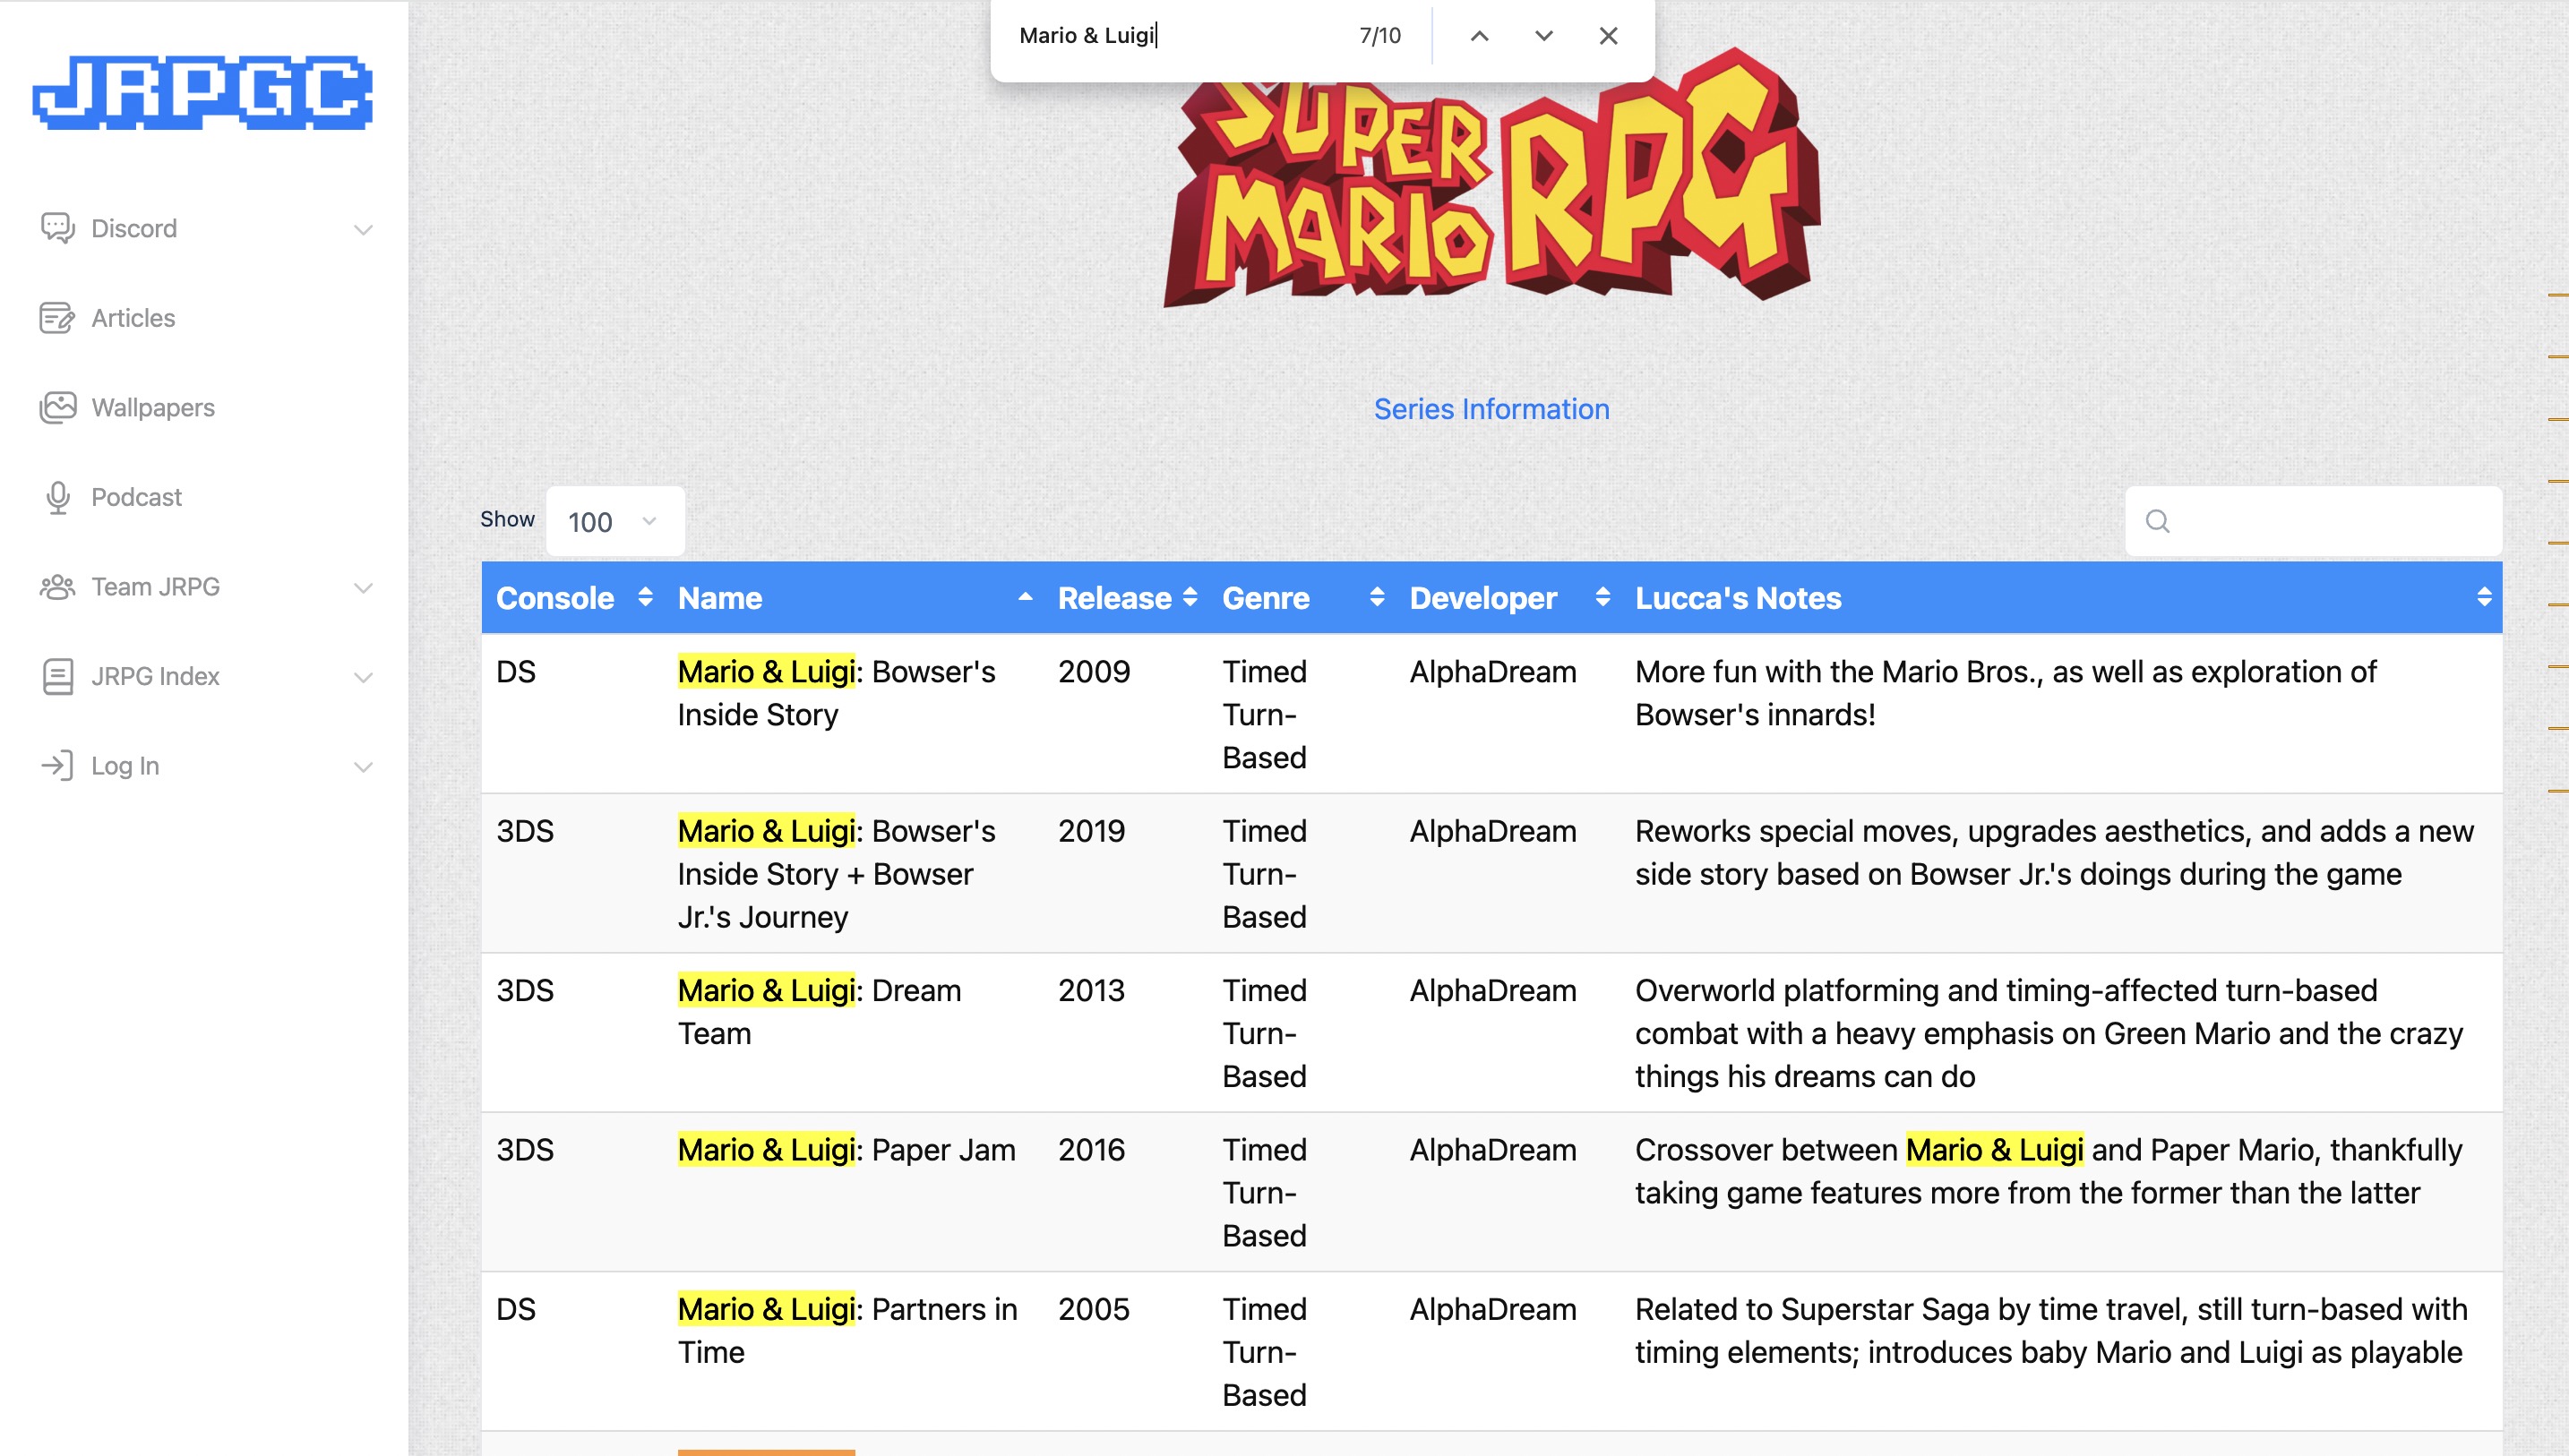2569x1456 pixels.
Task: Click release year 2013 cell
Action: (1091, 990)
